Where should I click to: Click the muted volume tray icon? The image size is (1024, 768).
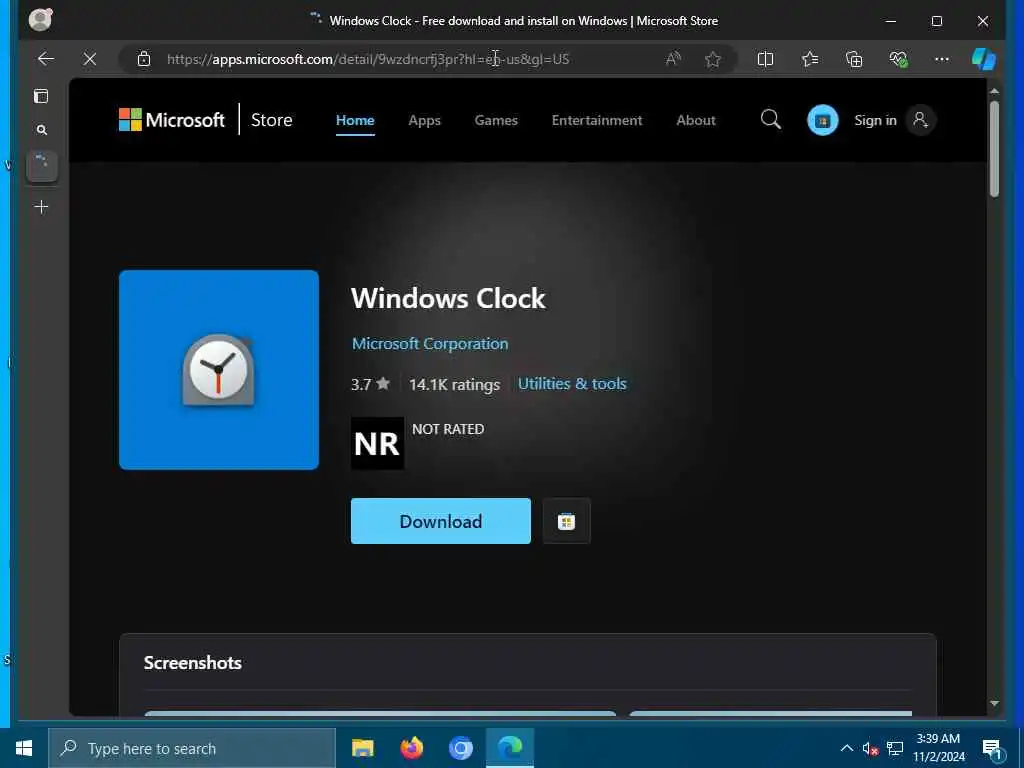pyautogui.click(x=870, y=749)
